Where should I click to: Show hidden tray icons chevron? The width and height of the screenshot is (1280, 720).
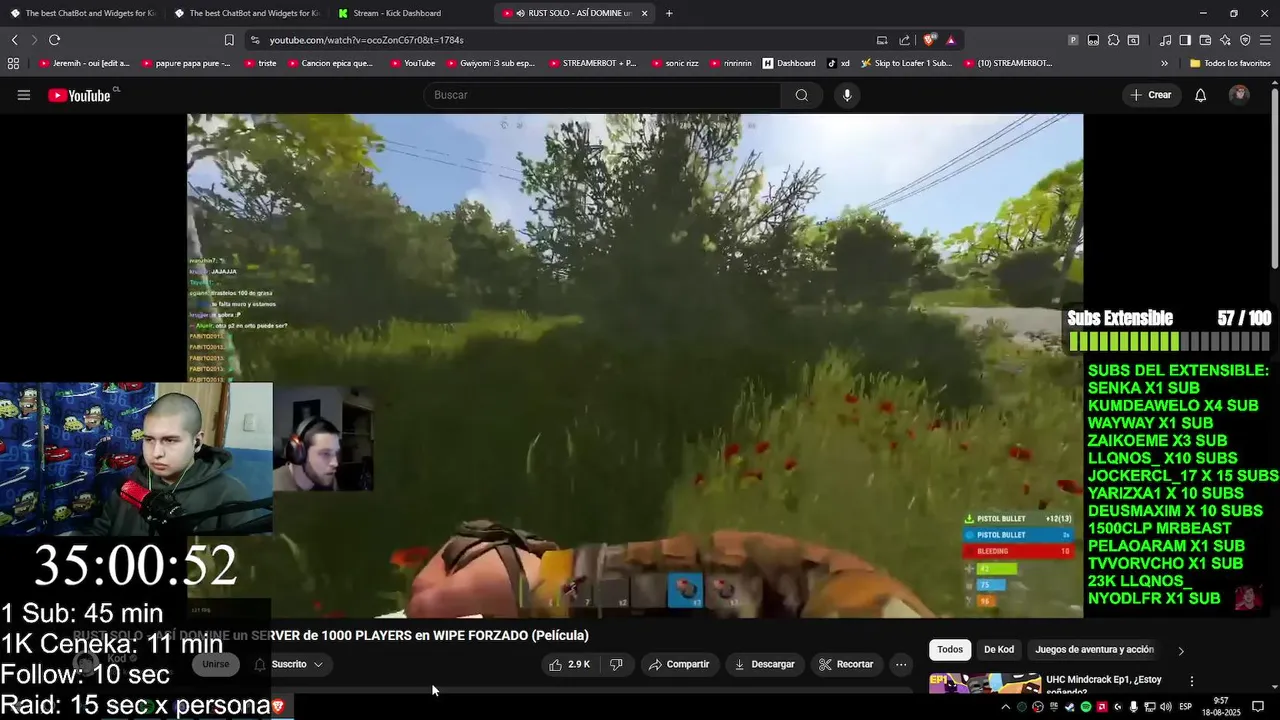pos(1005,707)
